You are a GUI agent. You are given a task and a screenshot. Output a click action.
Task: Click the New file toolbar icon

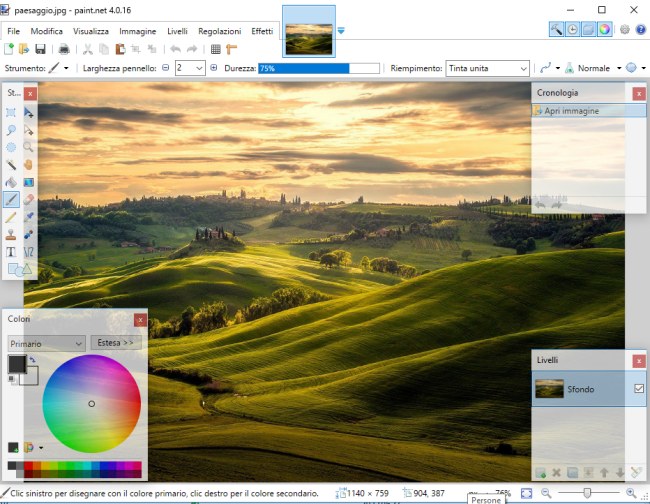pos(9,49)
